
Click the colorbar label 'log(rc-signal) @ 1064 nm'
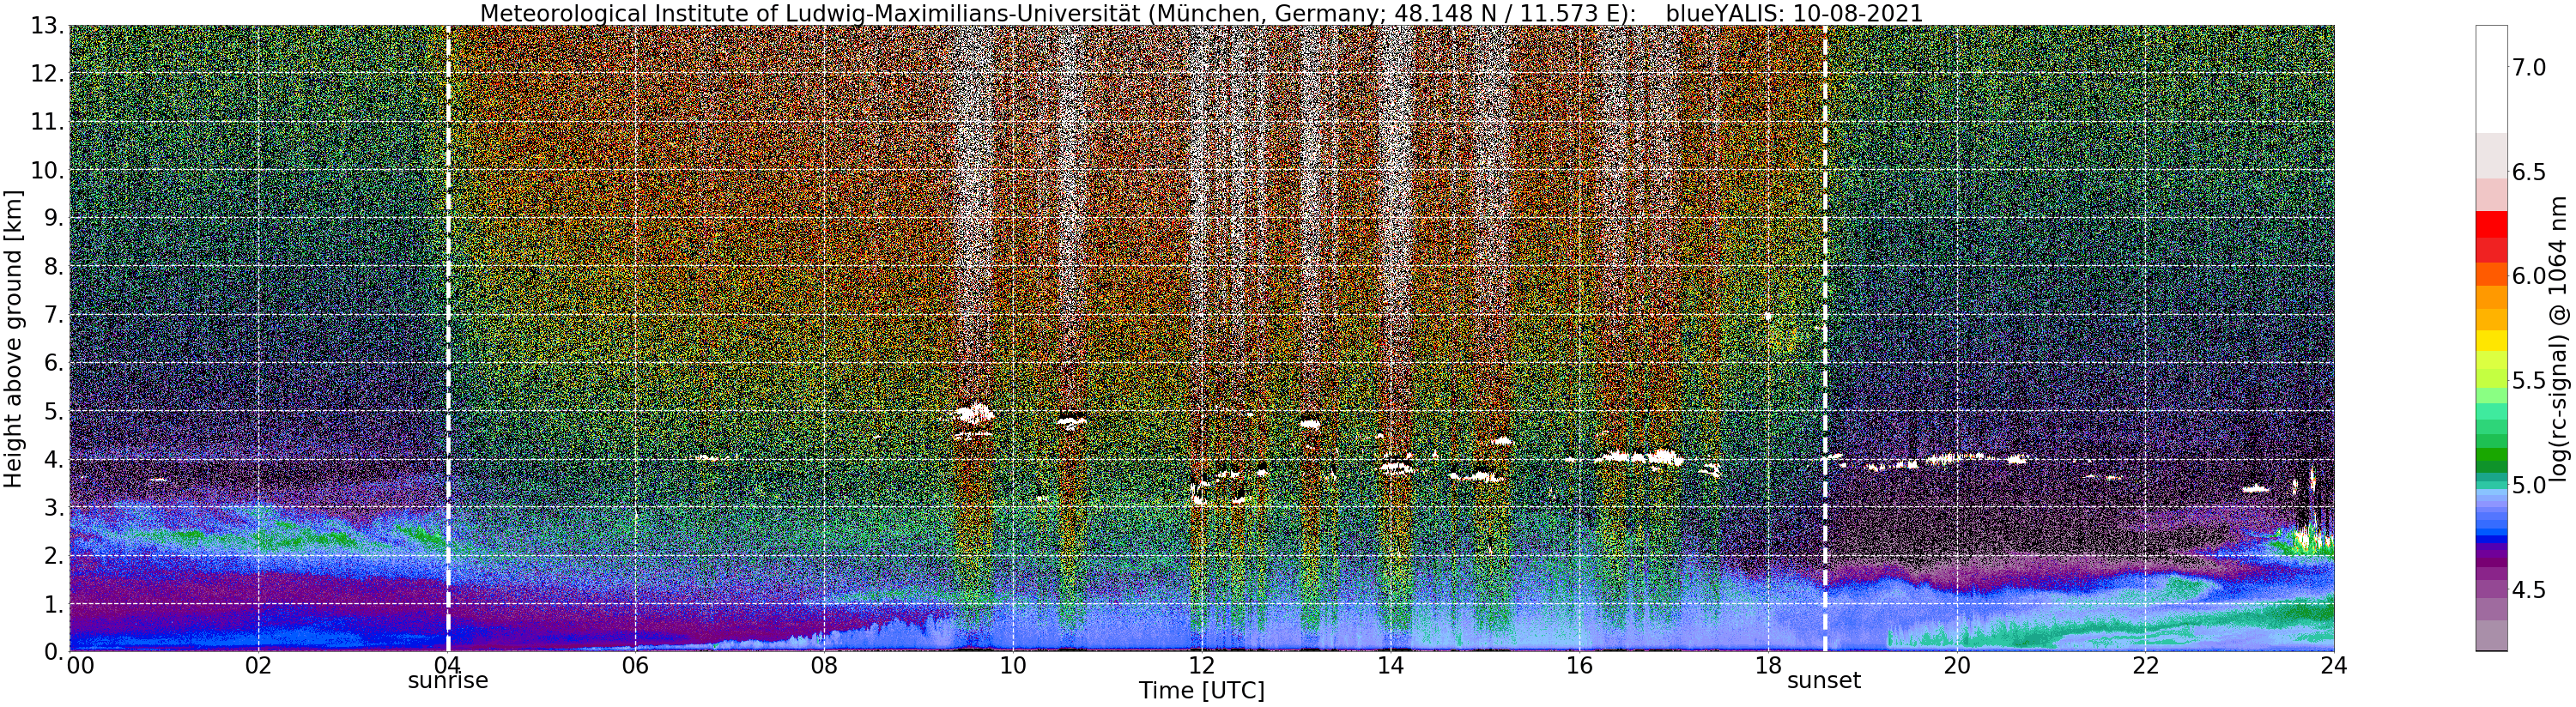click(x=2560, y=337)
